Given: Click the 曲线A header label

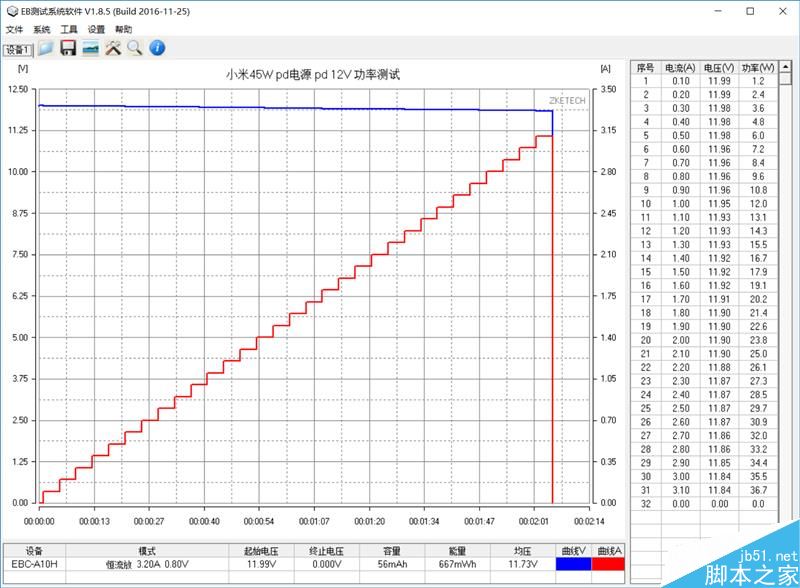Looking at the screenshot, I should click(x=609, y=551).
